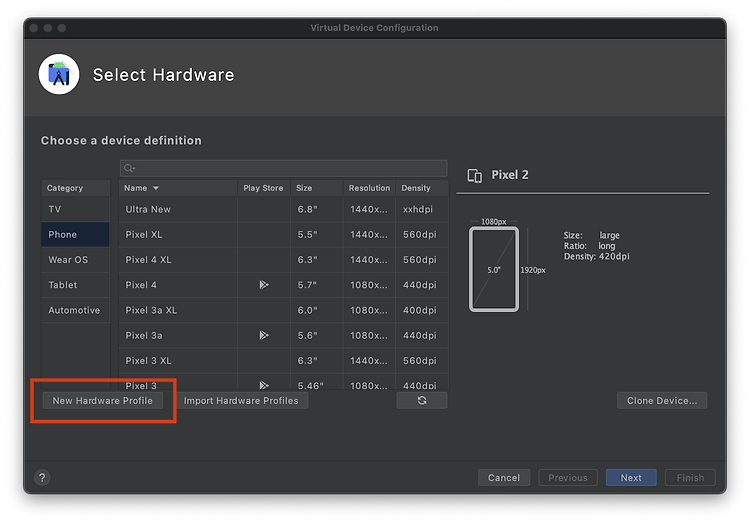Select the Tablet category
750x523 pixels.
76,285
